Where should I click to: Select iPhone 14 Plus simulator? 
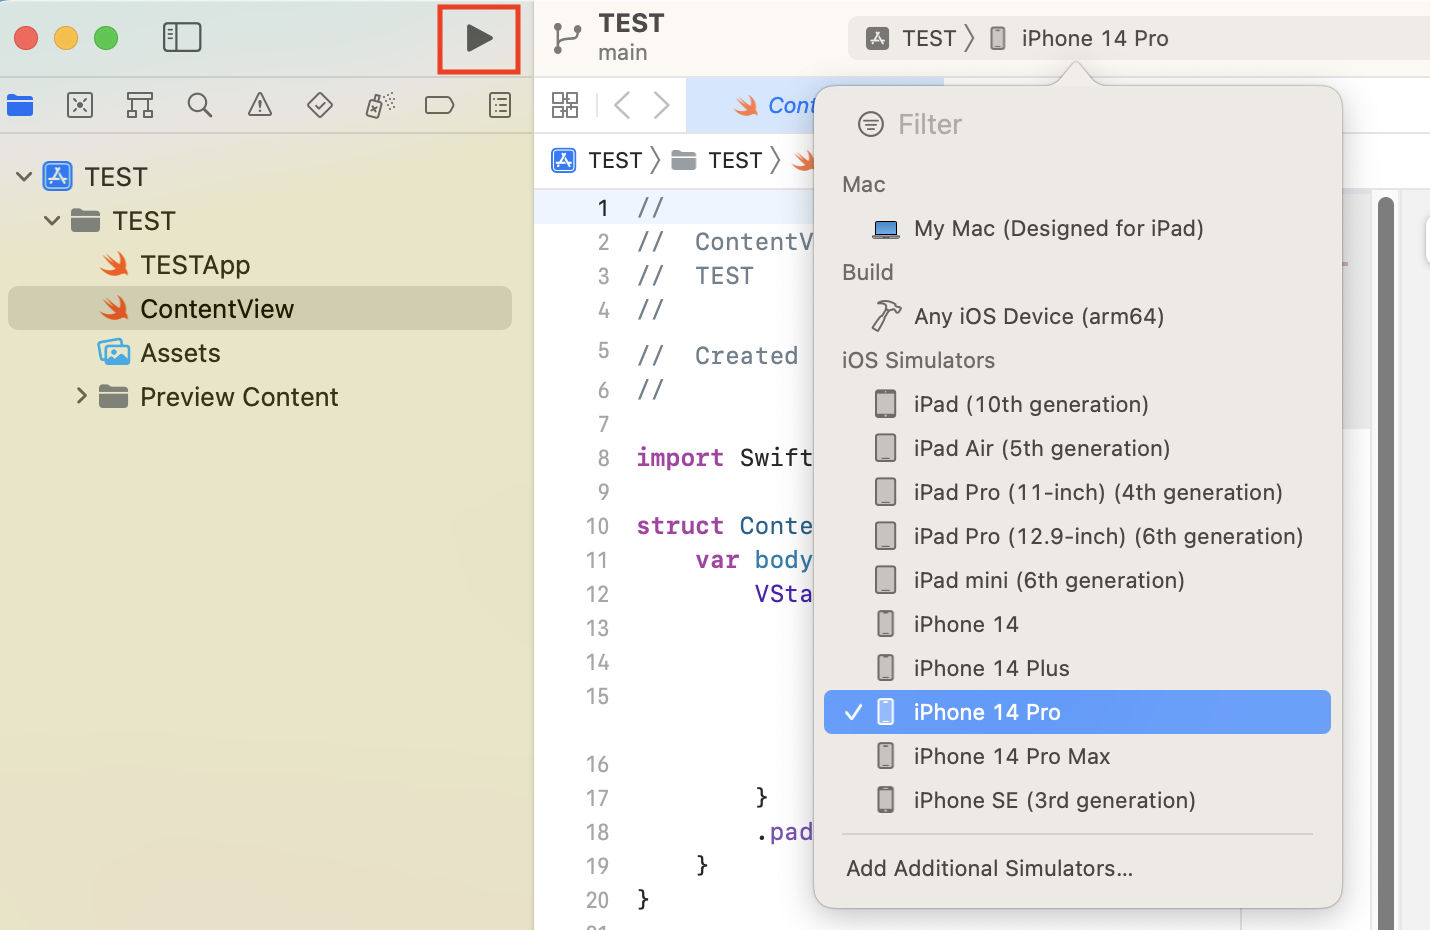(1077, 669)
